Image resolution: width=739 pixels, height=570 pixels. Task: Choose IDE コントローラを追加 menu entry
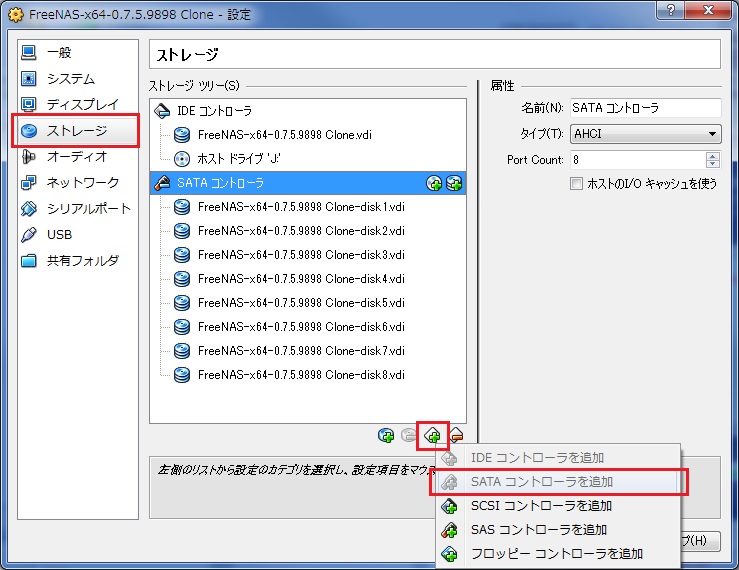coord(558,458)
